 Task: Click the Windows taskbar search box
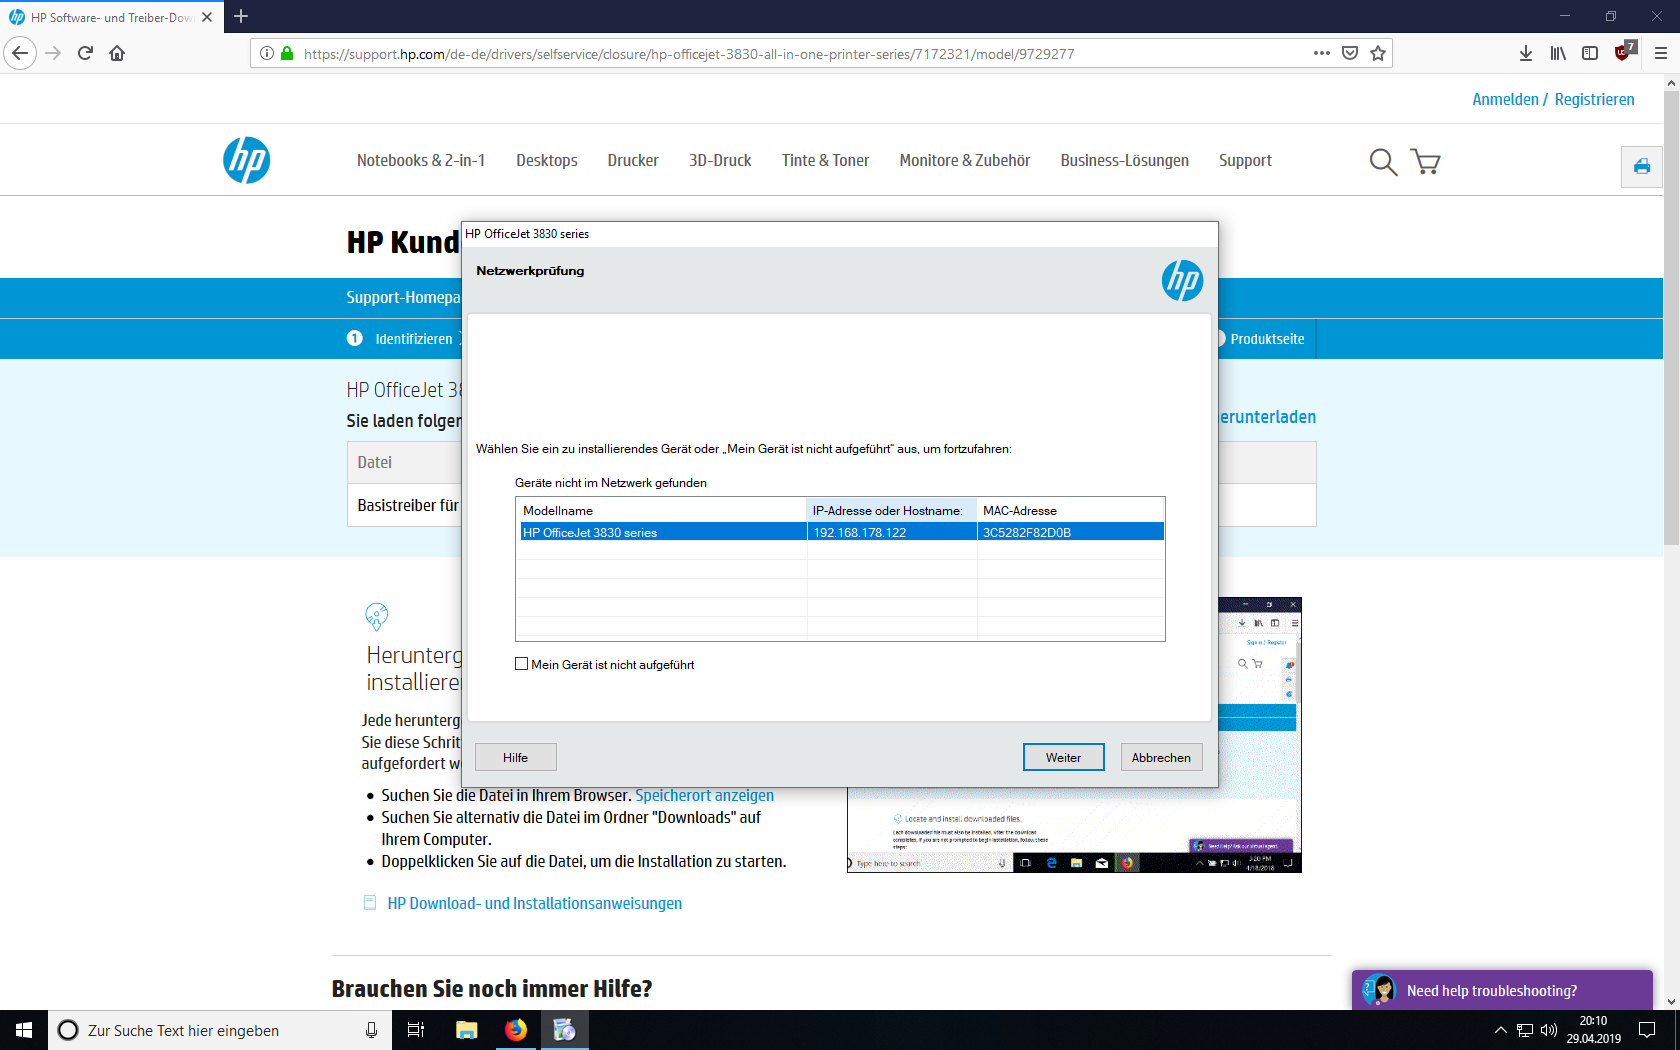pos(220,1030)
